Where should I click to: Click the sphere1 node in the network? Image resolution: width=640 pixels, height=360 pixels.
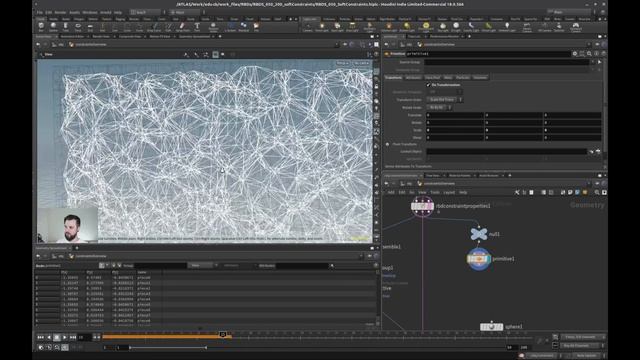coord(491,327)
